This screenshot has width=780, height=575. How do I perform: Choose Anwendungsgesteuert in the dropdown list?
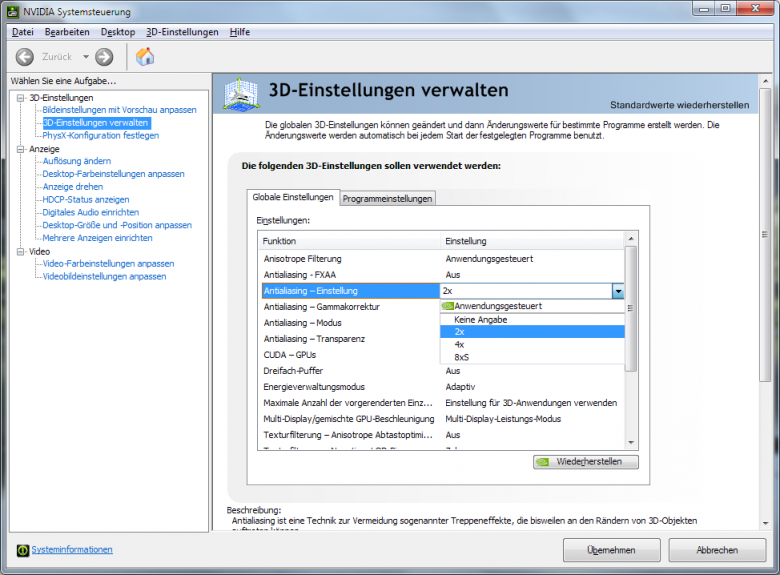(532, 306)
